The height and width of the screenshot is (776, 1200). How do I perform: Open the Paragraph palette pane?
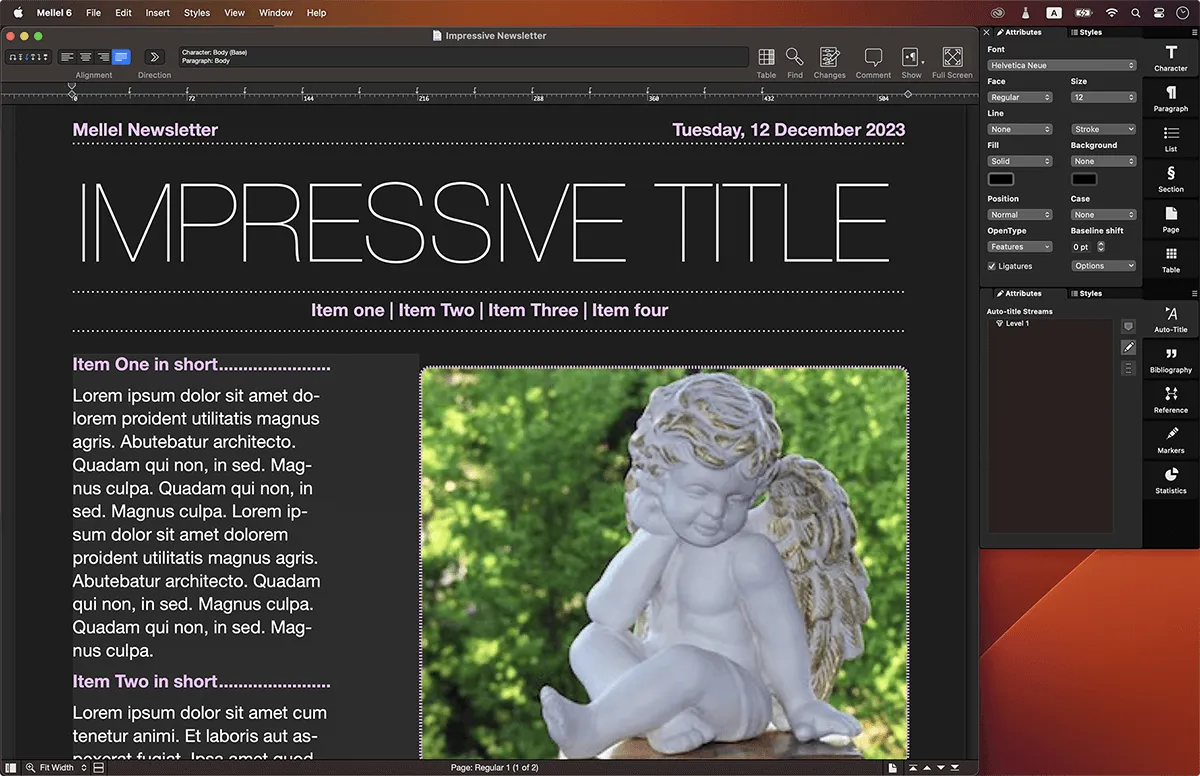coord(1170,97)
